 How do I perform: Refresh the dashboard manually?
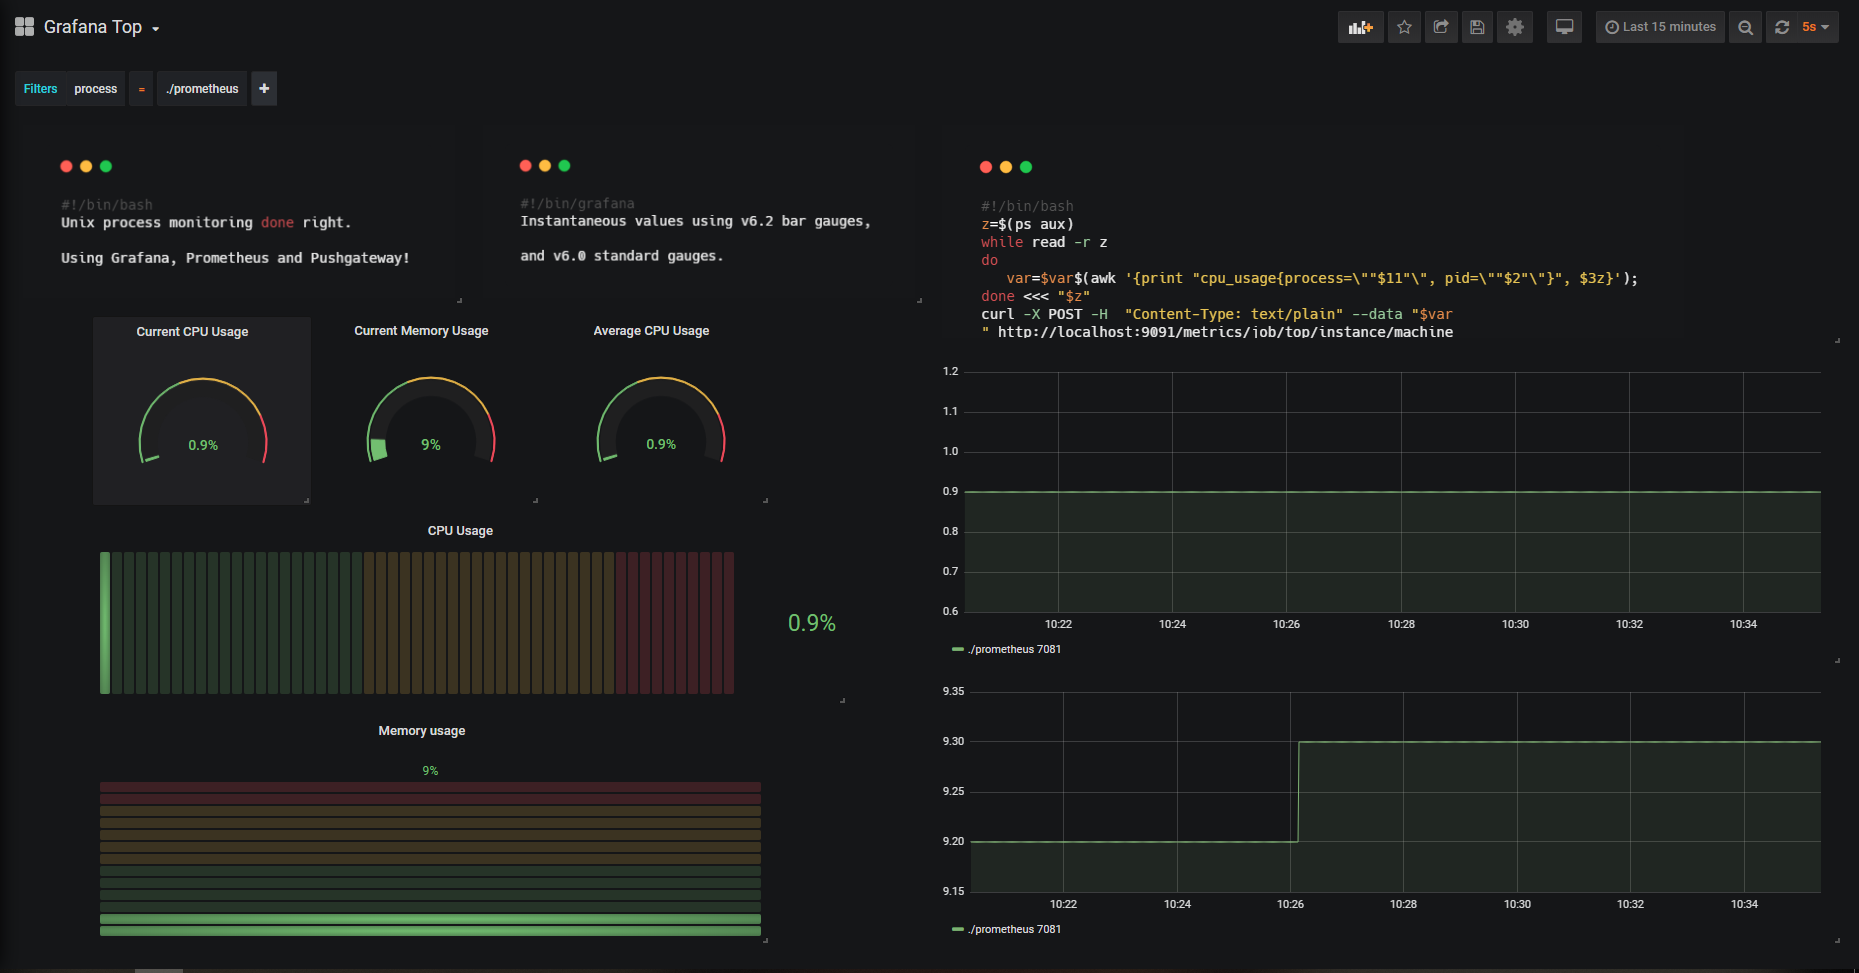click(x=1781, y=27)
